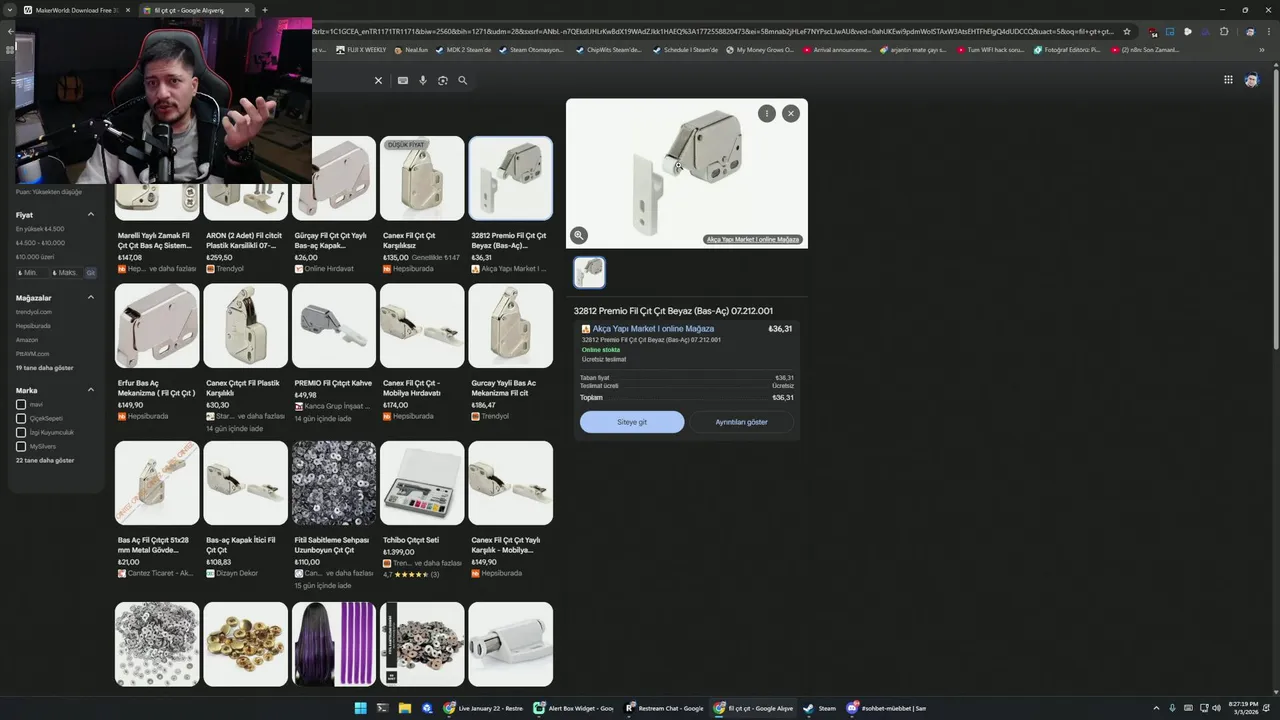The image size is (1280, 720).
Task: Switch to 'Restream Chat' window in taskbar
Action: [x=664, y=708]
